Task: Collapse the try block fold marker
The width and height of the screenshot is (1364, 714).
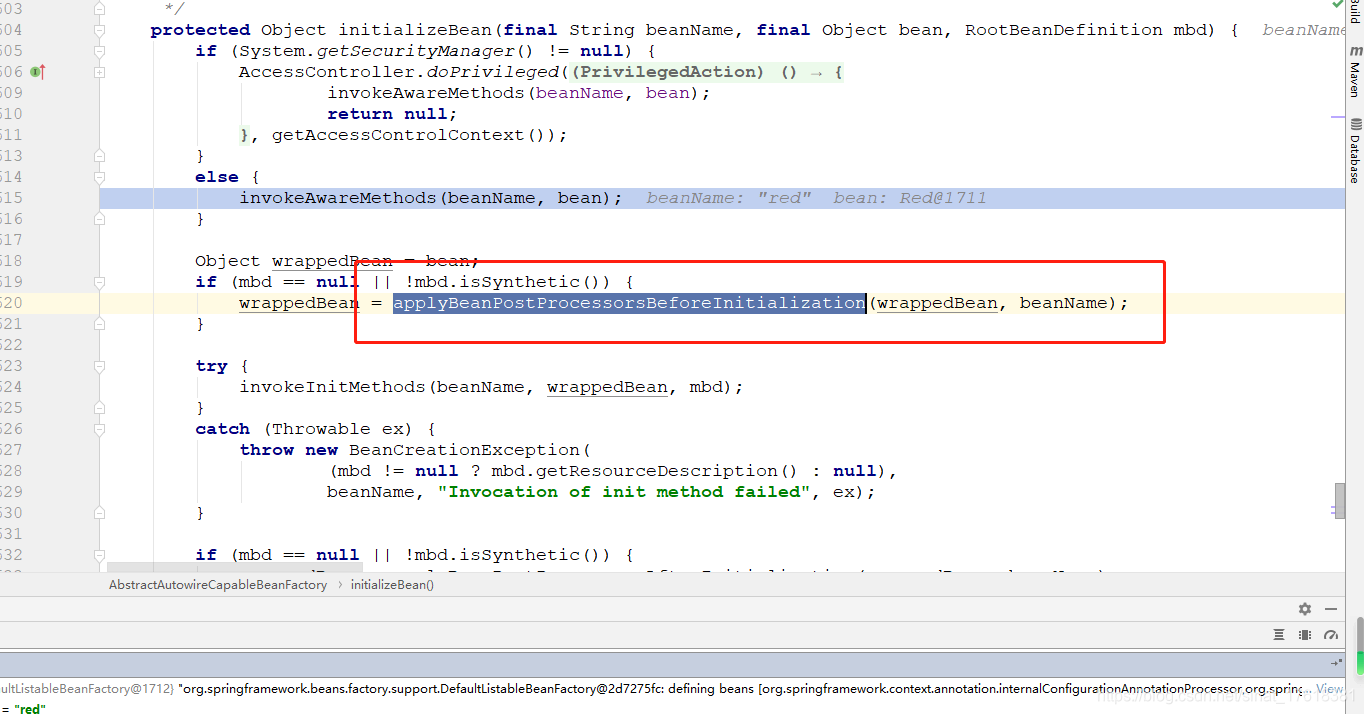Action: coord(99,366)
